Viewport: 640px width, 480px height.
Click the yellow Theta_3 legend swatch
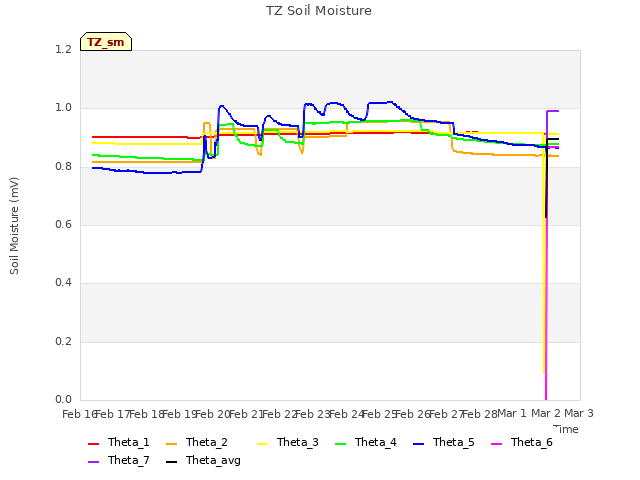tap(262, 444)
